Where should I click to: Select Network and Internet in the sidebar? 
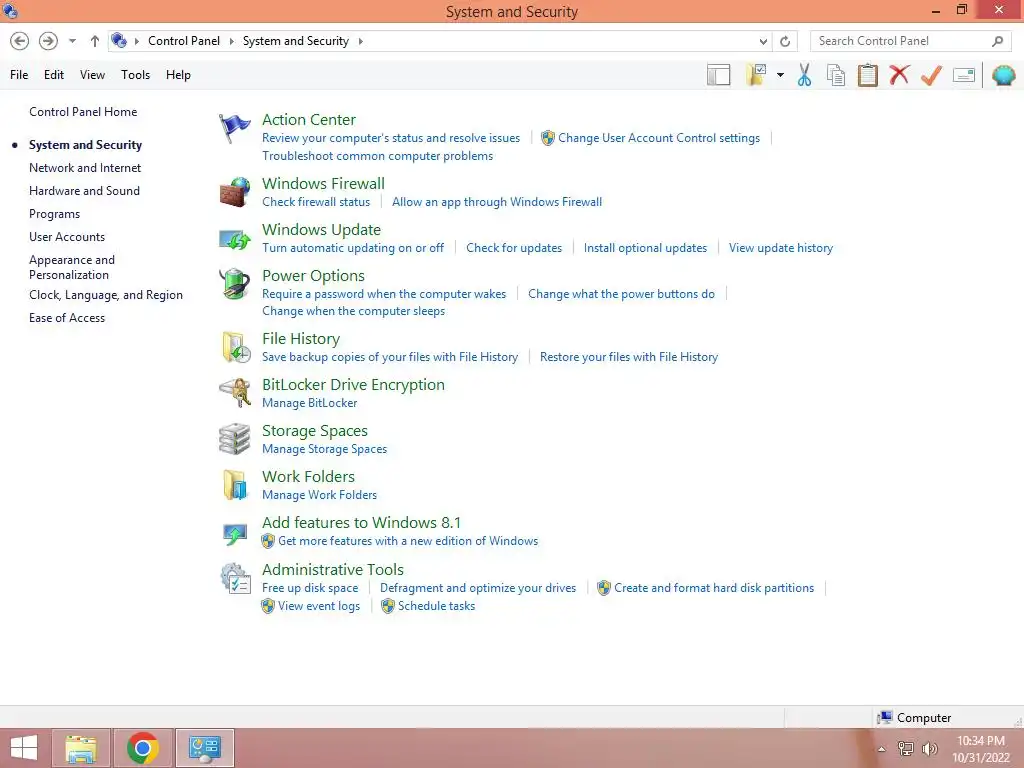[85, 168]
